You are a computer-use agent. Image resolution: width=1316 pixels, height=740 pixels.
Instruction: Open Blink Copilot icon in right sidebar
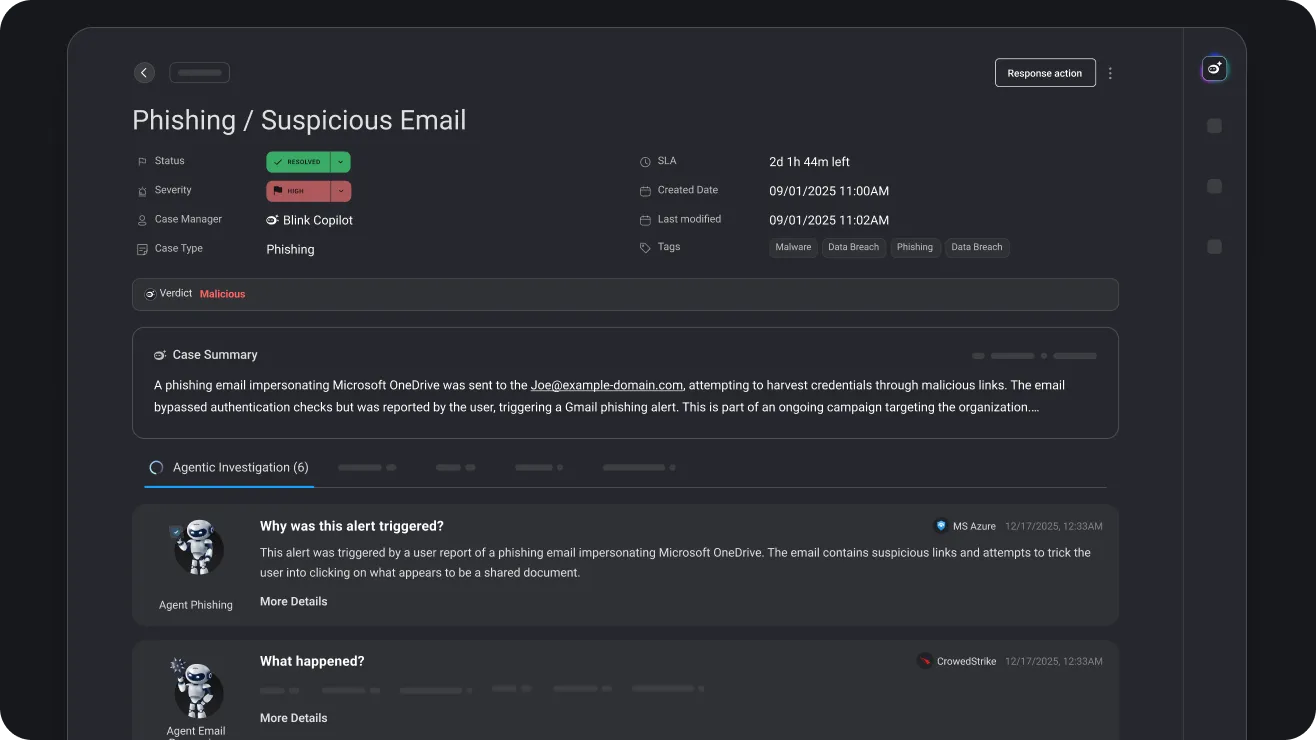1214,69
